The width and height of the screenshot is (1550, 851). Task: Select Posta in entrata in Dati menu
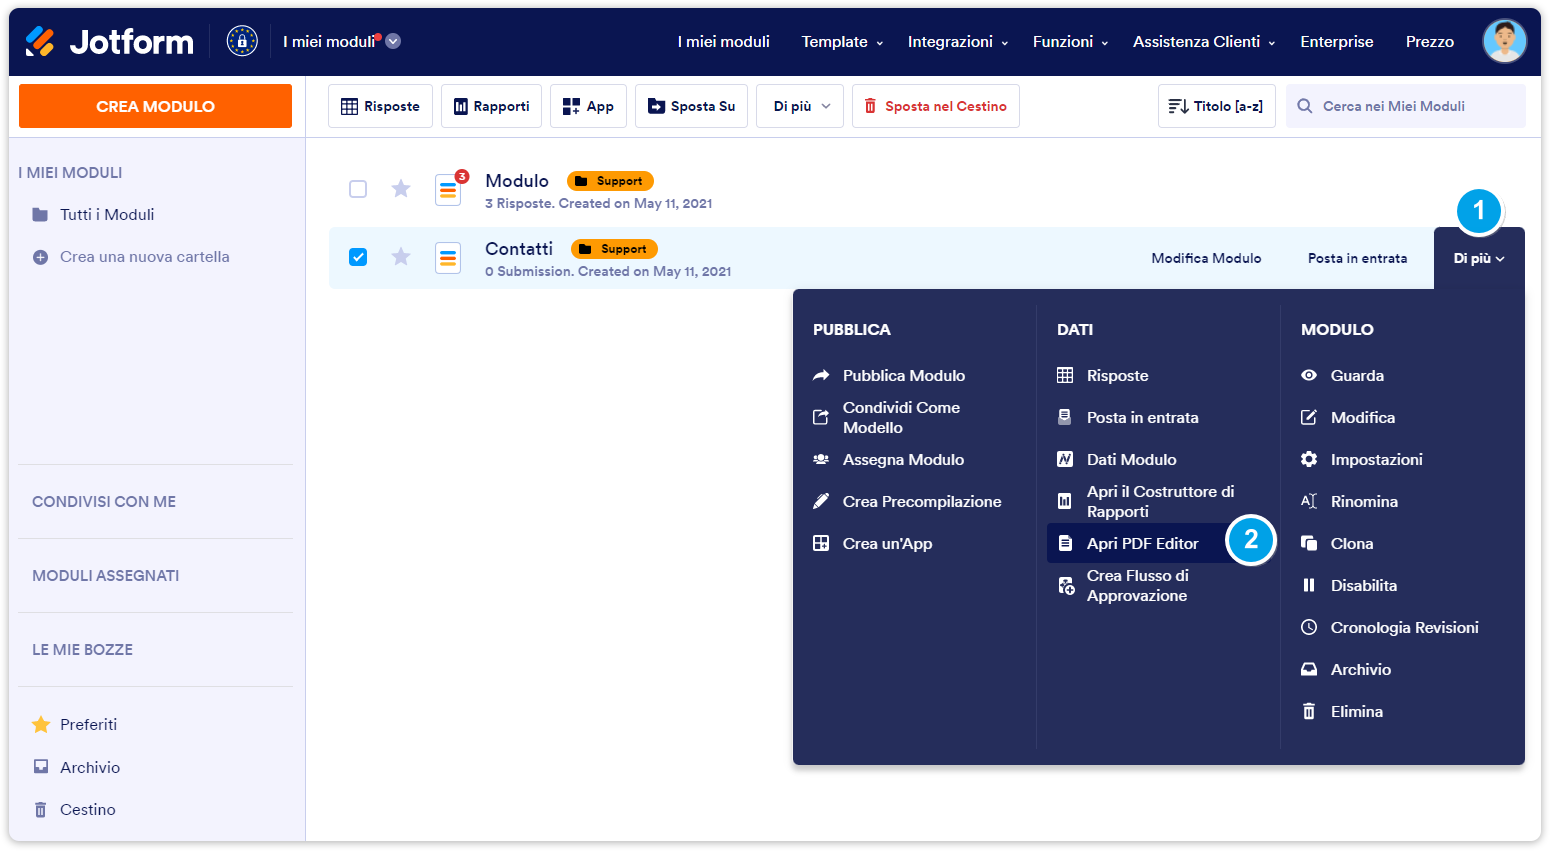[1143, 418]
